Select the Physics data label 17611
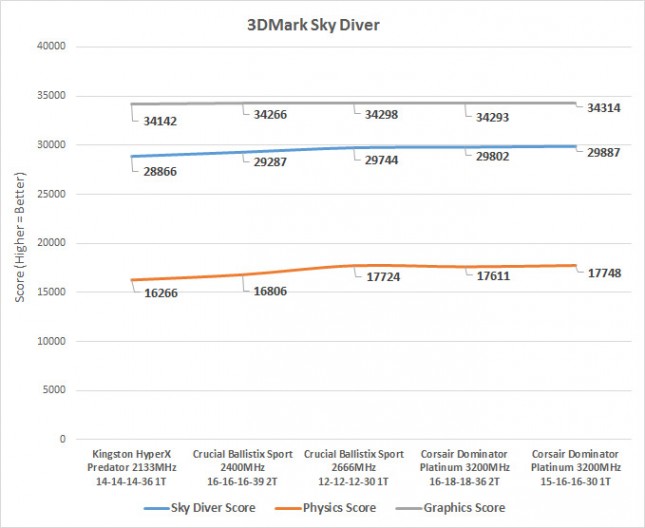This screenshot has height=528, width=645. click(493, 276)
